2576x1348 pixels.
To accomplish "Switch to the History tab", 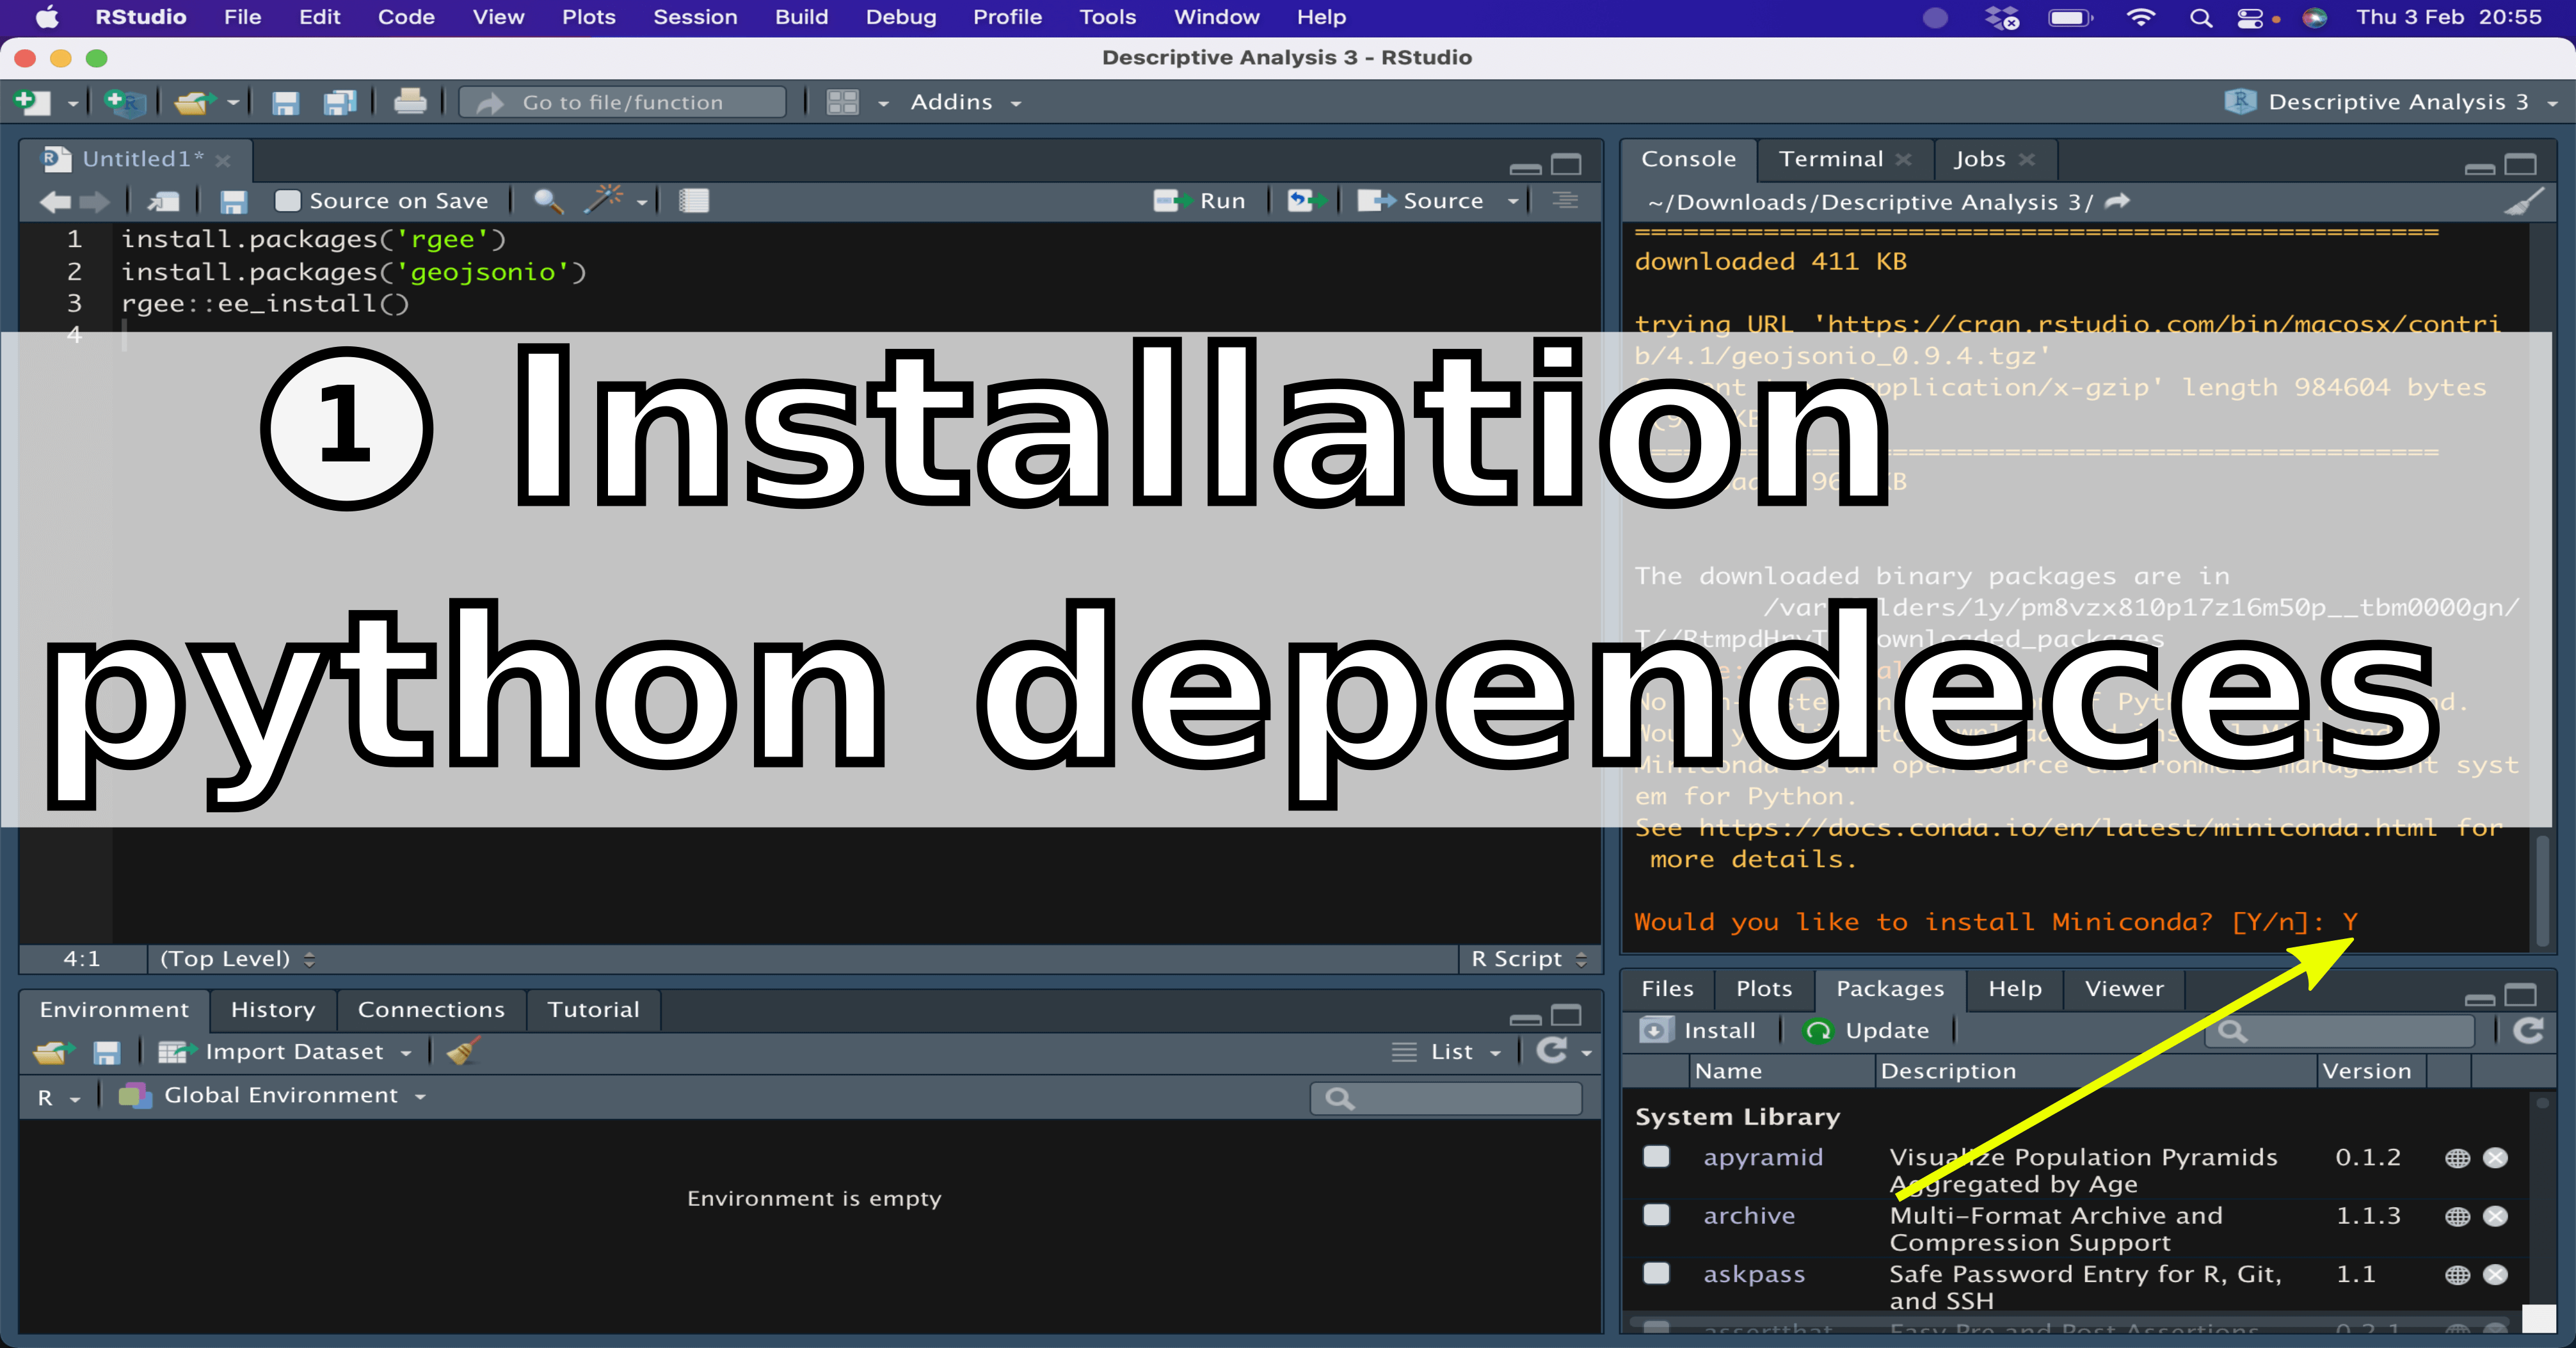I will click(x=273, y=1010).
